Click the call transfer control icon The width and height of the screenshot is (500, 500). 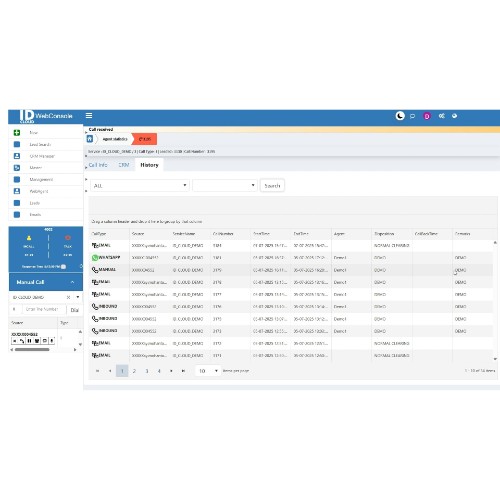(x=22, y=341)
